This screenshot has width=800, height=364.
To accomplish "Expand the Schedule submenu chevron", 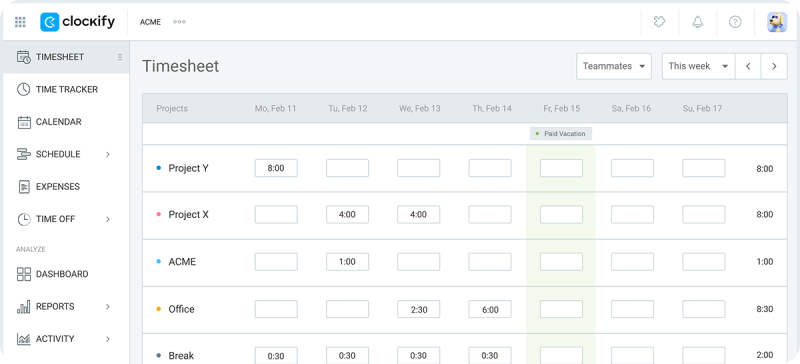I will [x=108, y=154].
